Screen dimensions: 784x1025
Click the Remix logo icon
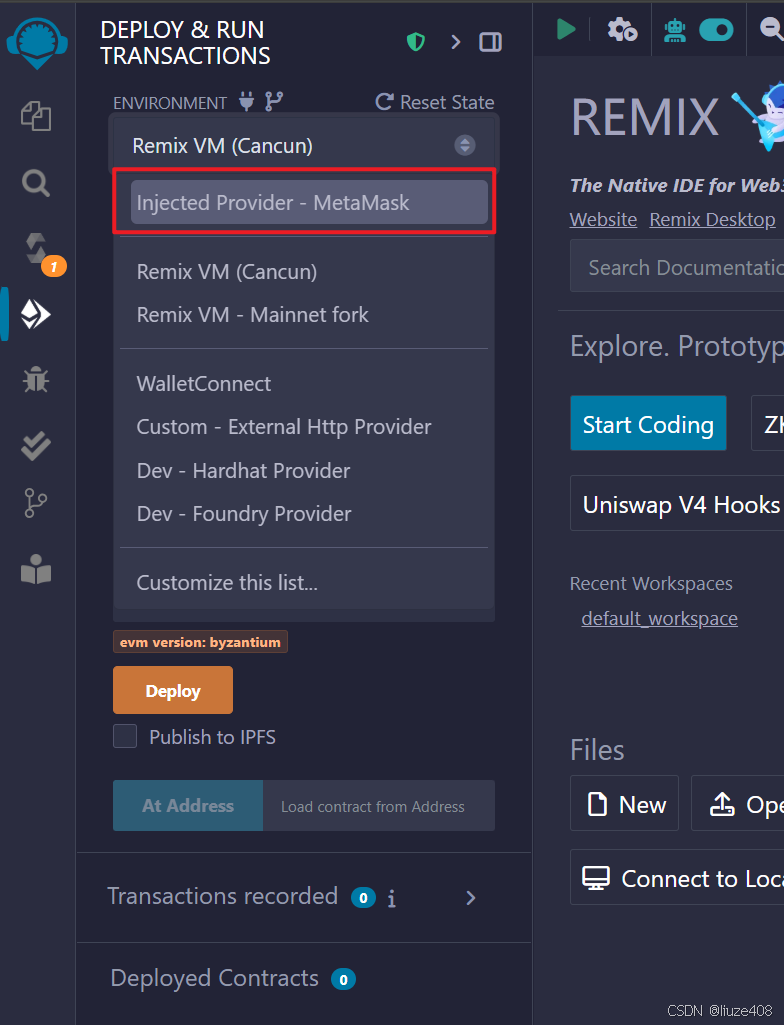[37, 43]
